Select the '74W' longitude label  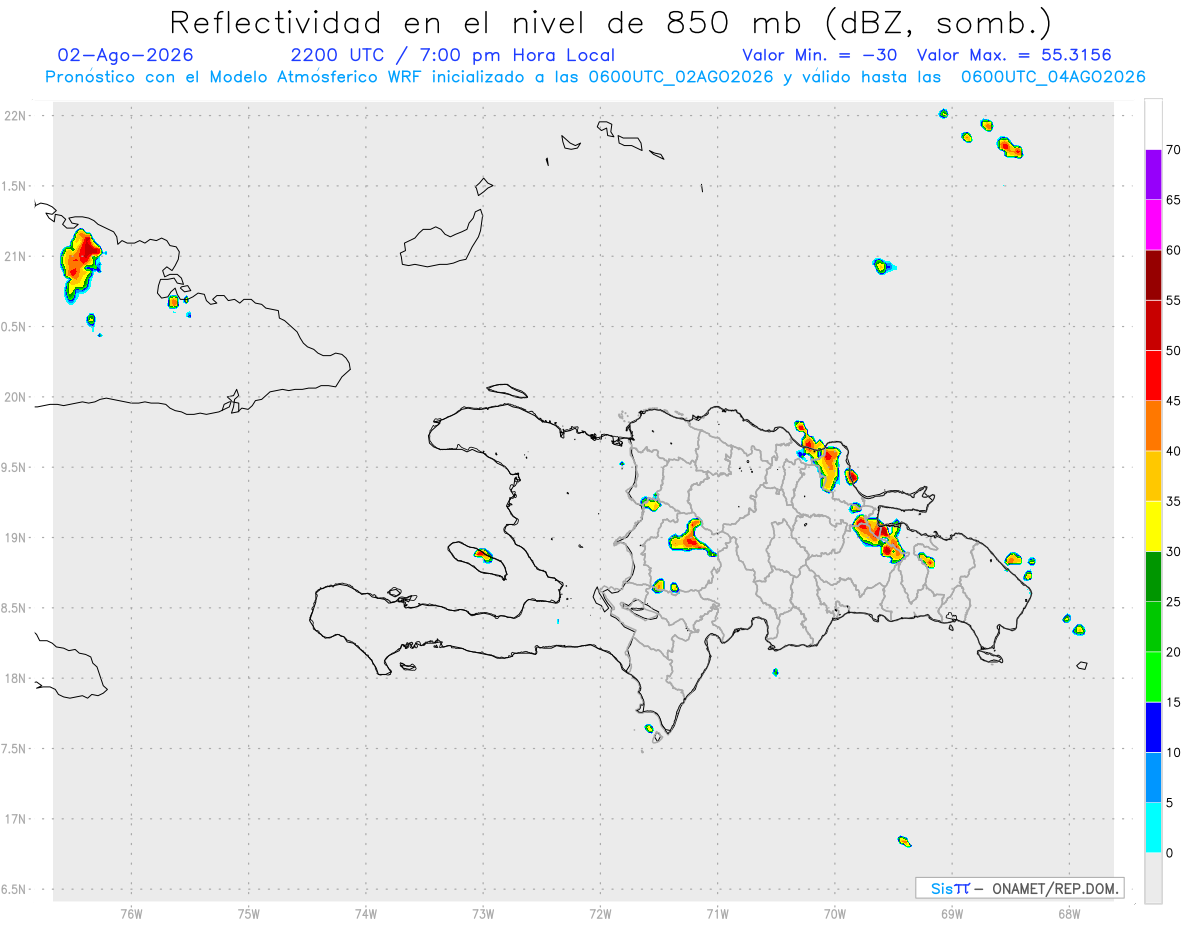tap(366, 913)
